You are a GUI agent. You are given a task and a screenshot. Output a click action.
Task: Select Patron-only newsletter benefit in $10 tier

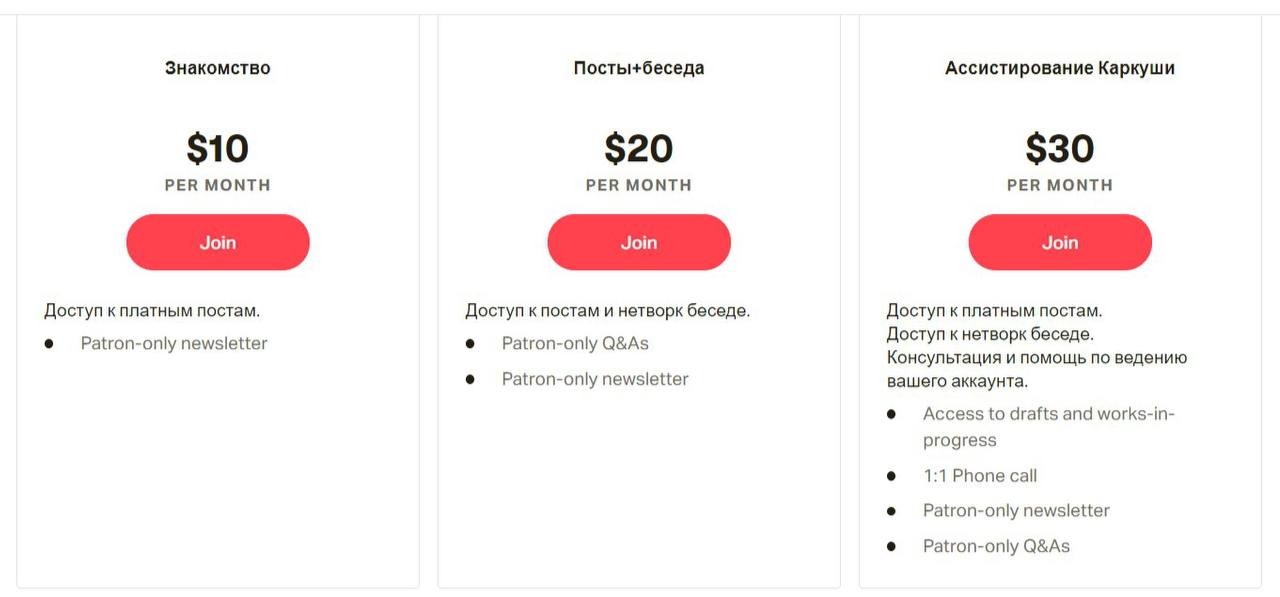(x=174, y=343)
